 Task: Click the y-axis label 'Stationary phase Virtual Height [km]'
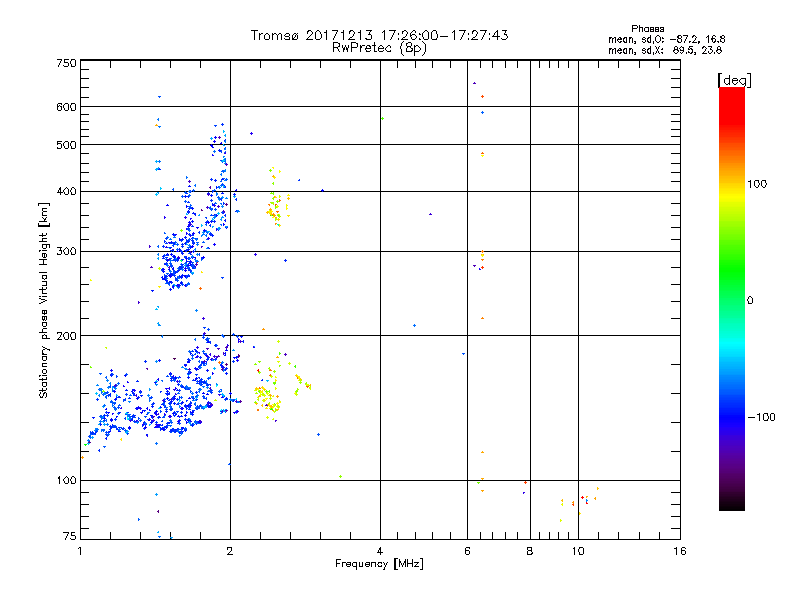click(43, 300)
